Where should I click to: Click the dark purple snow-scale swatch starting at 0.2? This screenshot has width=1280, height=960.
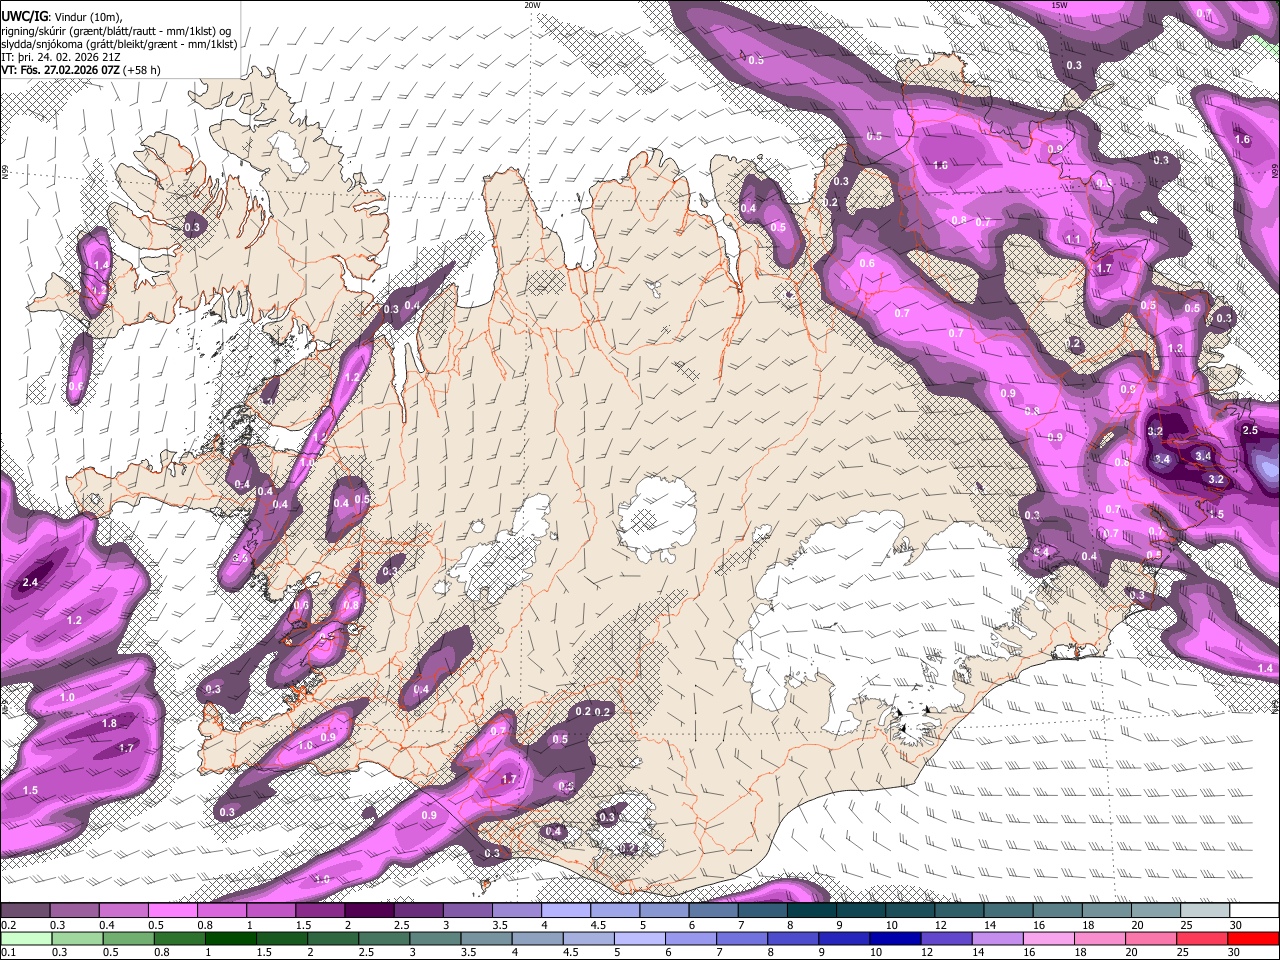[x=25, y=911]
